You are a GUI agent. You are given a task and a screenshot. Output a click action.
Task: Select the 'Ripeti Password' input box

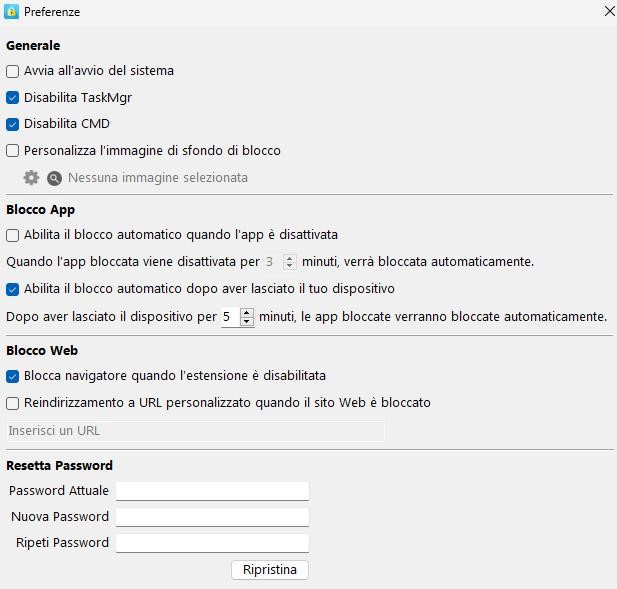click(212, 543)
